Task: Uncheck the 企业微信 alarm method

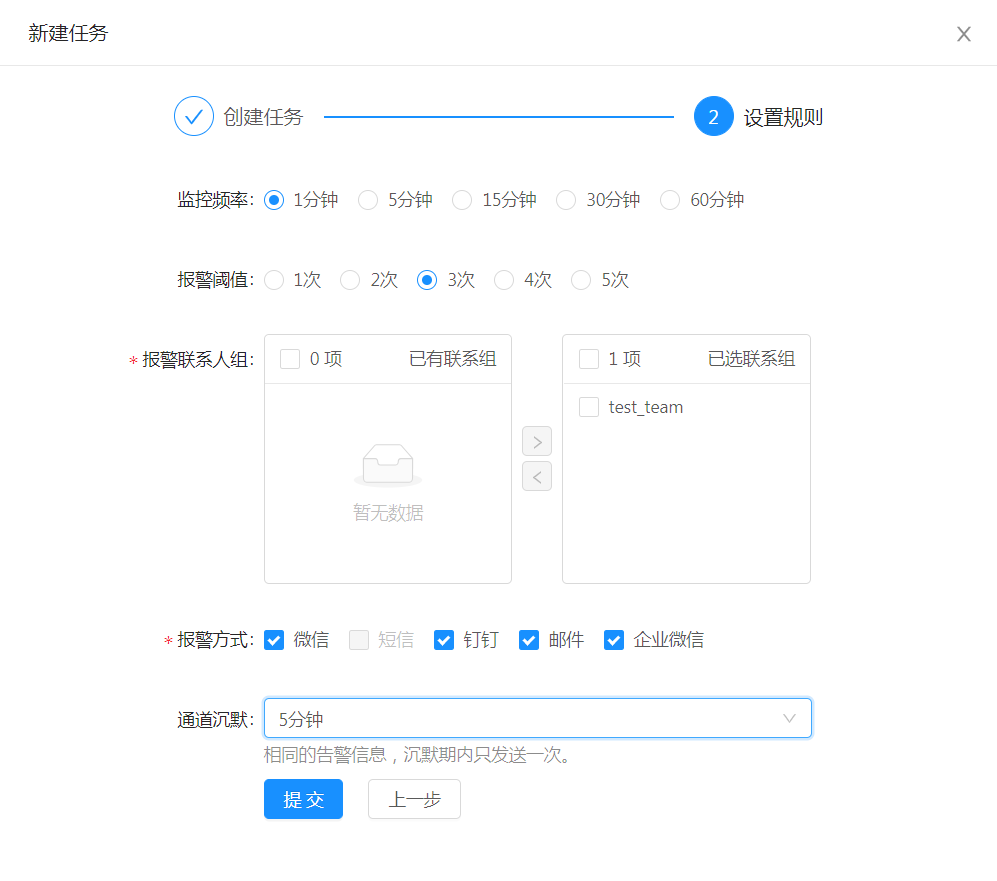Action: [614, 640]
